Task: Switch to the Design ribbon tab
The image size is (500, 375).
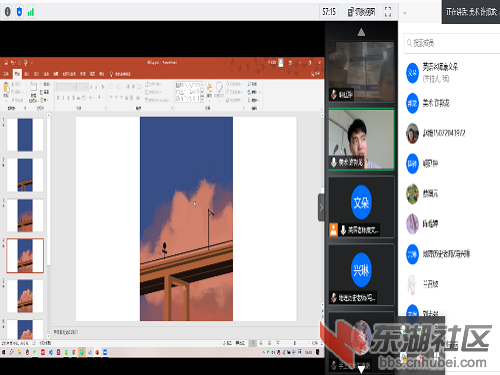Action: (36, 74)
